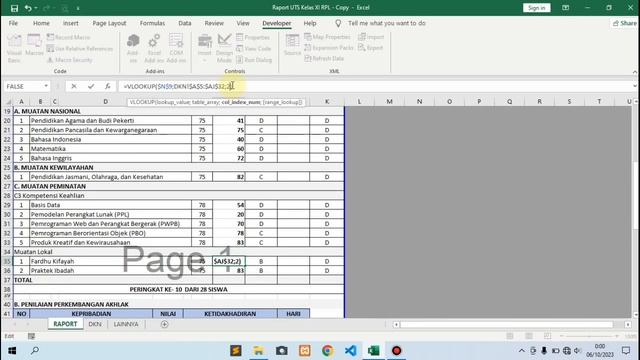Switch to the LAINNYA sheet tab
Image resolution: width=640 pixels, height=360 pixels.
pyautogui.click(x=126, y=324)
